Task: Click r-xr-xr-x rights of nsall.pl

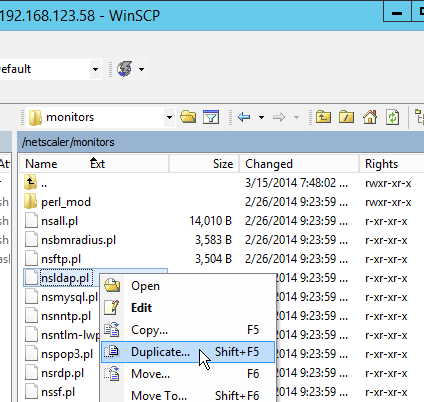Action: click(386, 221)
